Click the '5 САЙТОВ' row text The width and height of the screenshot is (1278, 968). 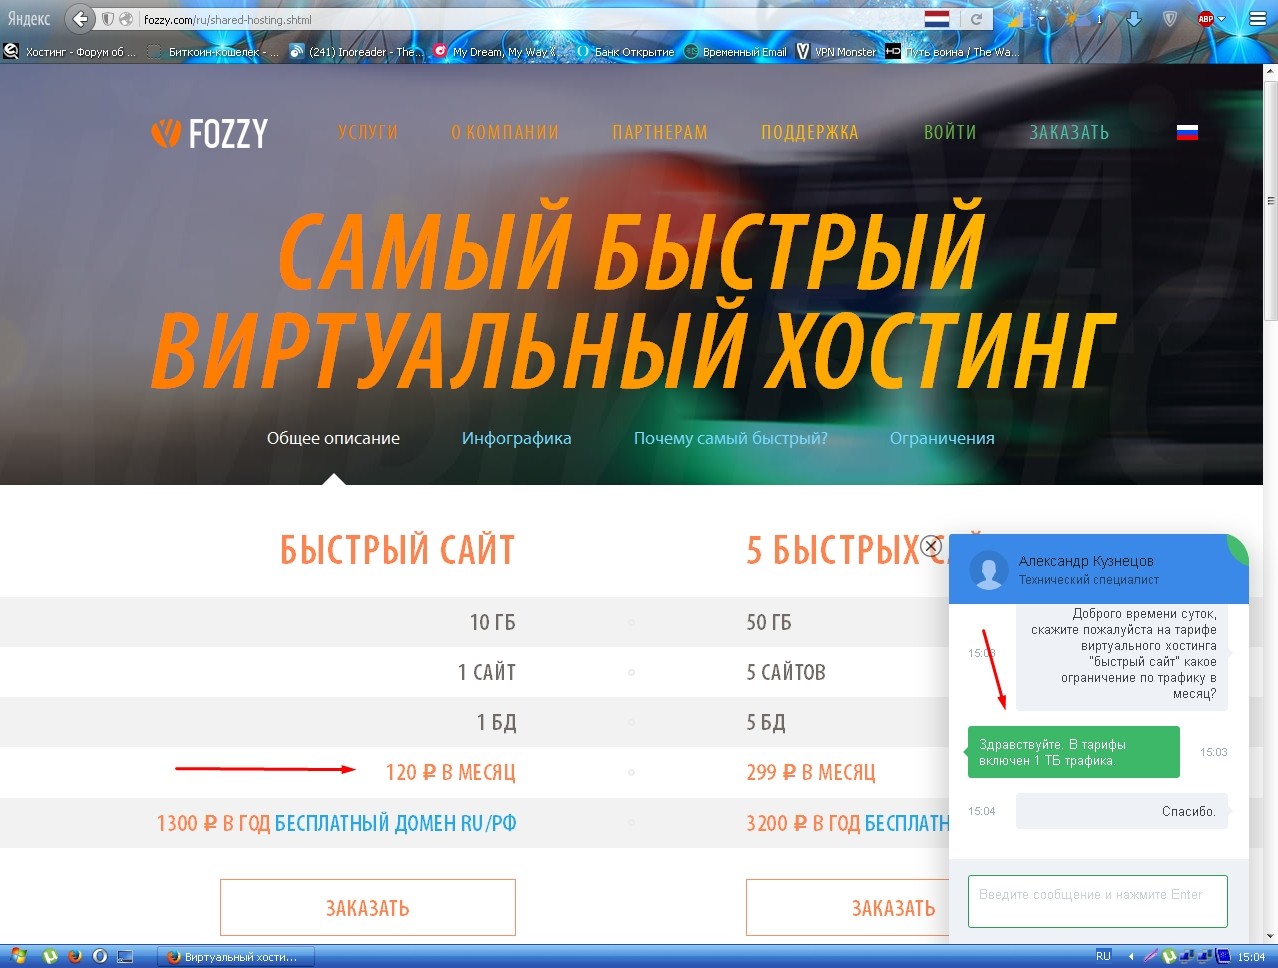click(786, 672)
